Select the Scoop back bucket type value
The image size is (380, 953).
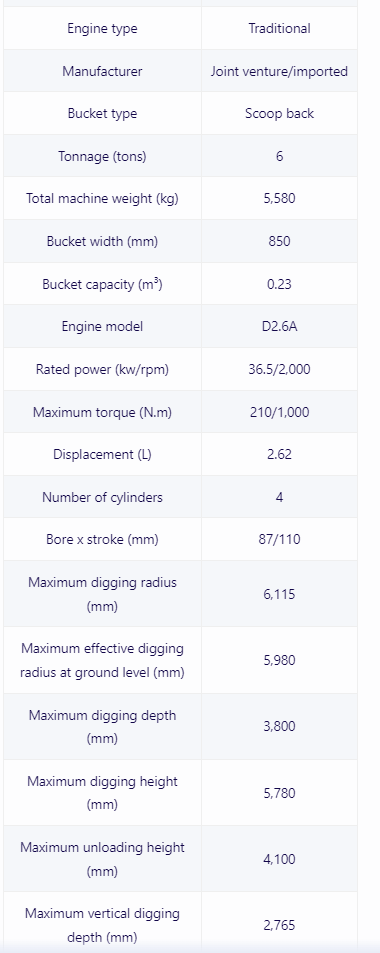click(279, 114)
